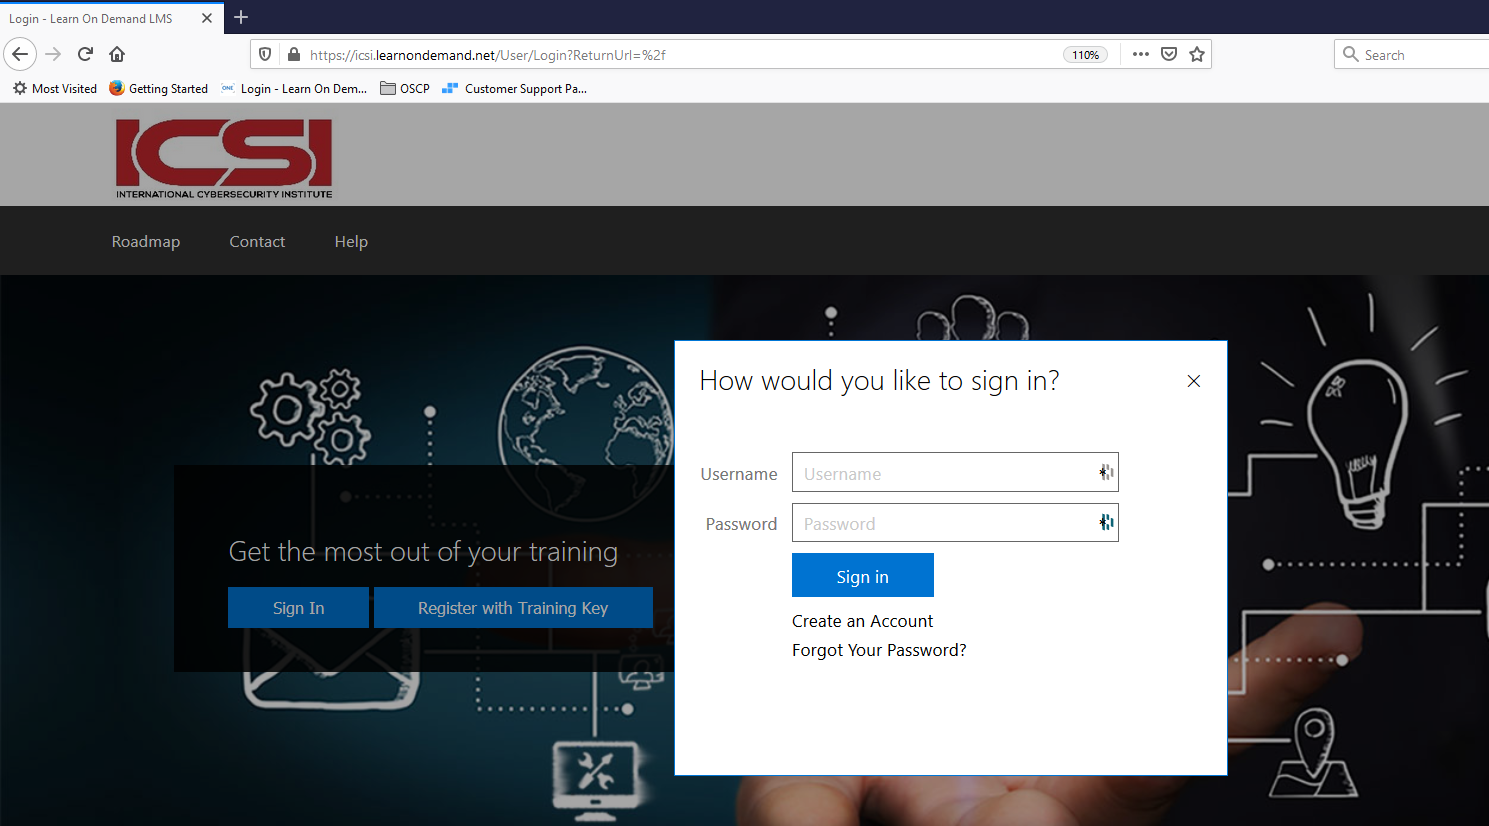Click the Username input field

(x=955, y=472)
